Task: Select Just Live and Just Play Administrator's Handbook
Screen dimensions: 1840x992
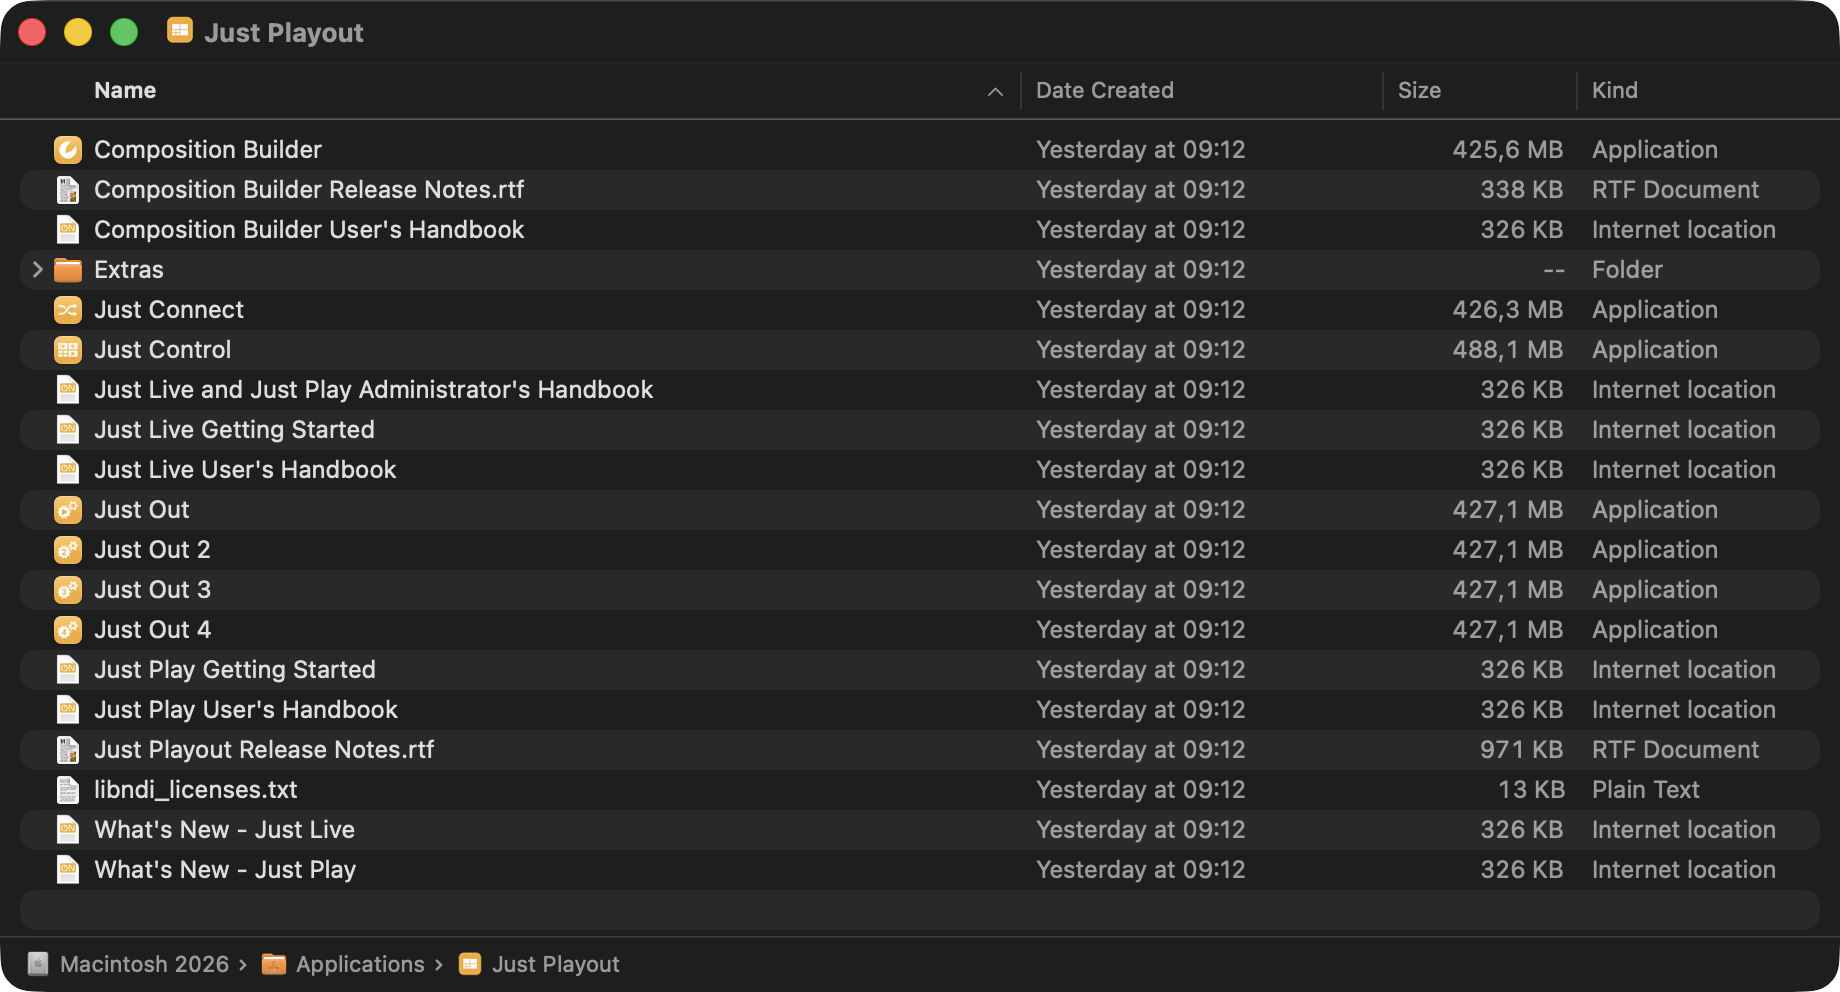Action: pyautogui.click(x=374, y=390)
